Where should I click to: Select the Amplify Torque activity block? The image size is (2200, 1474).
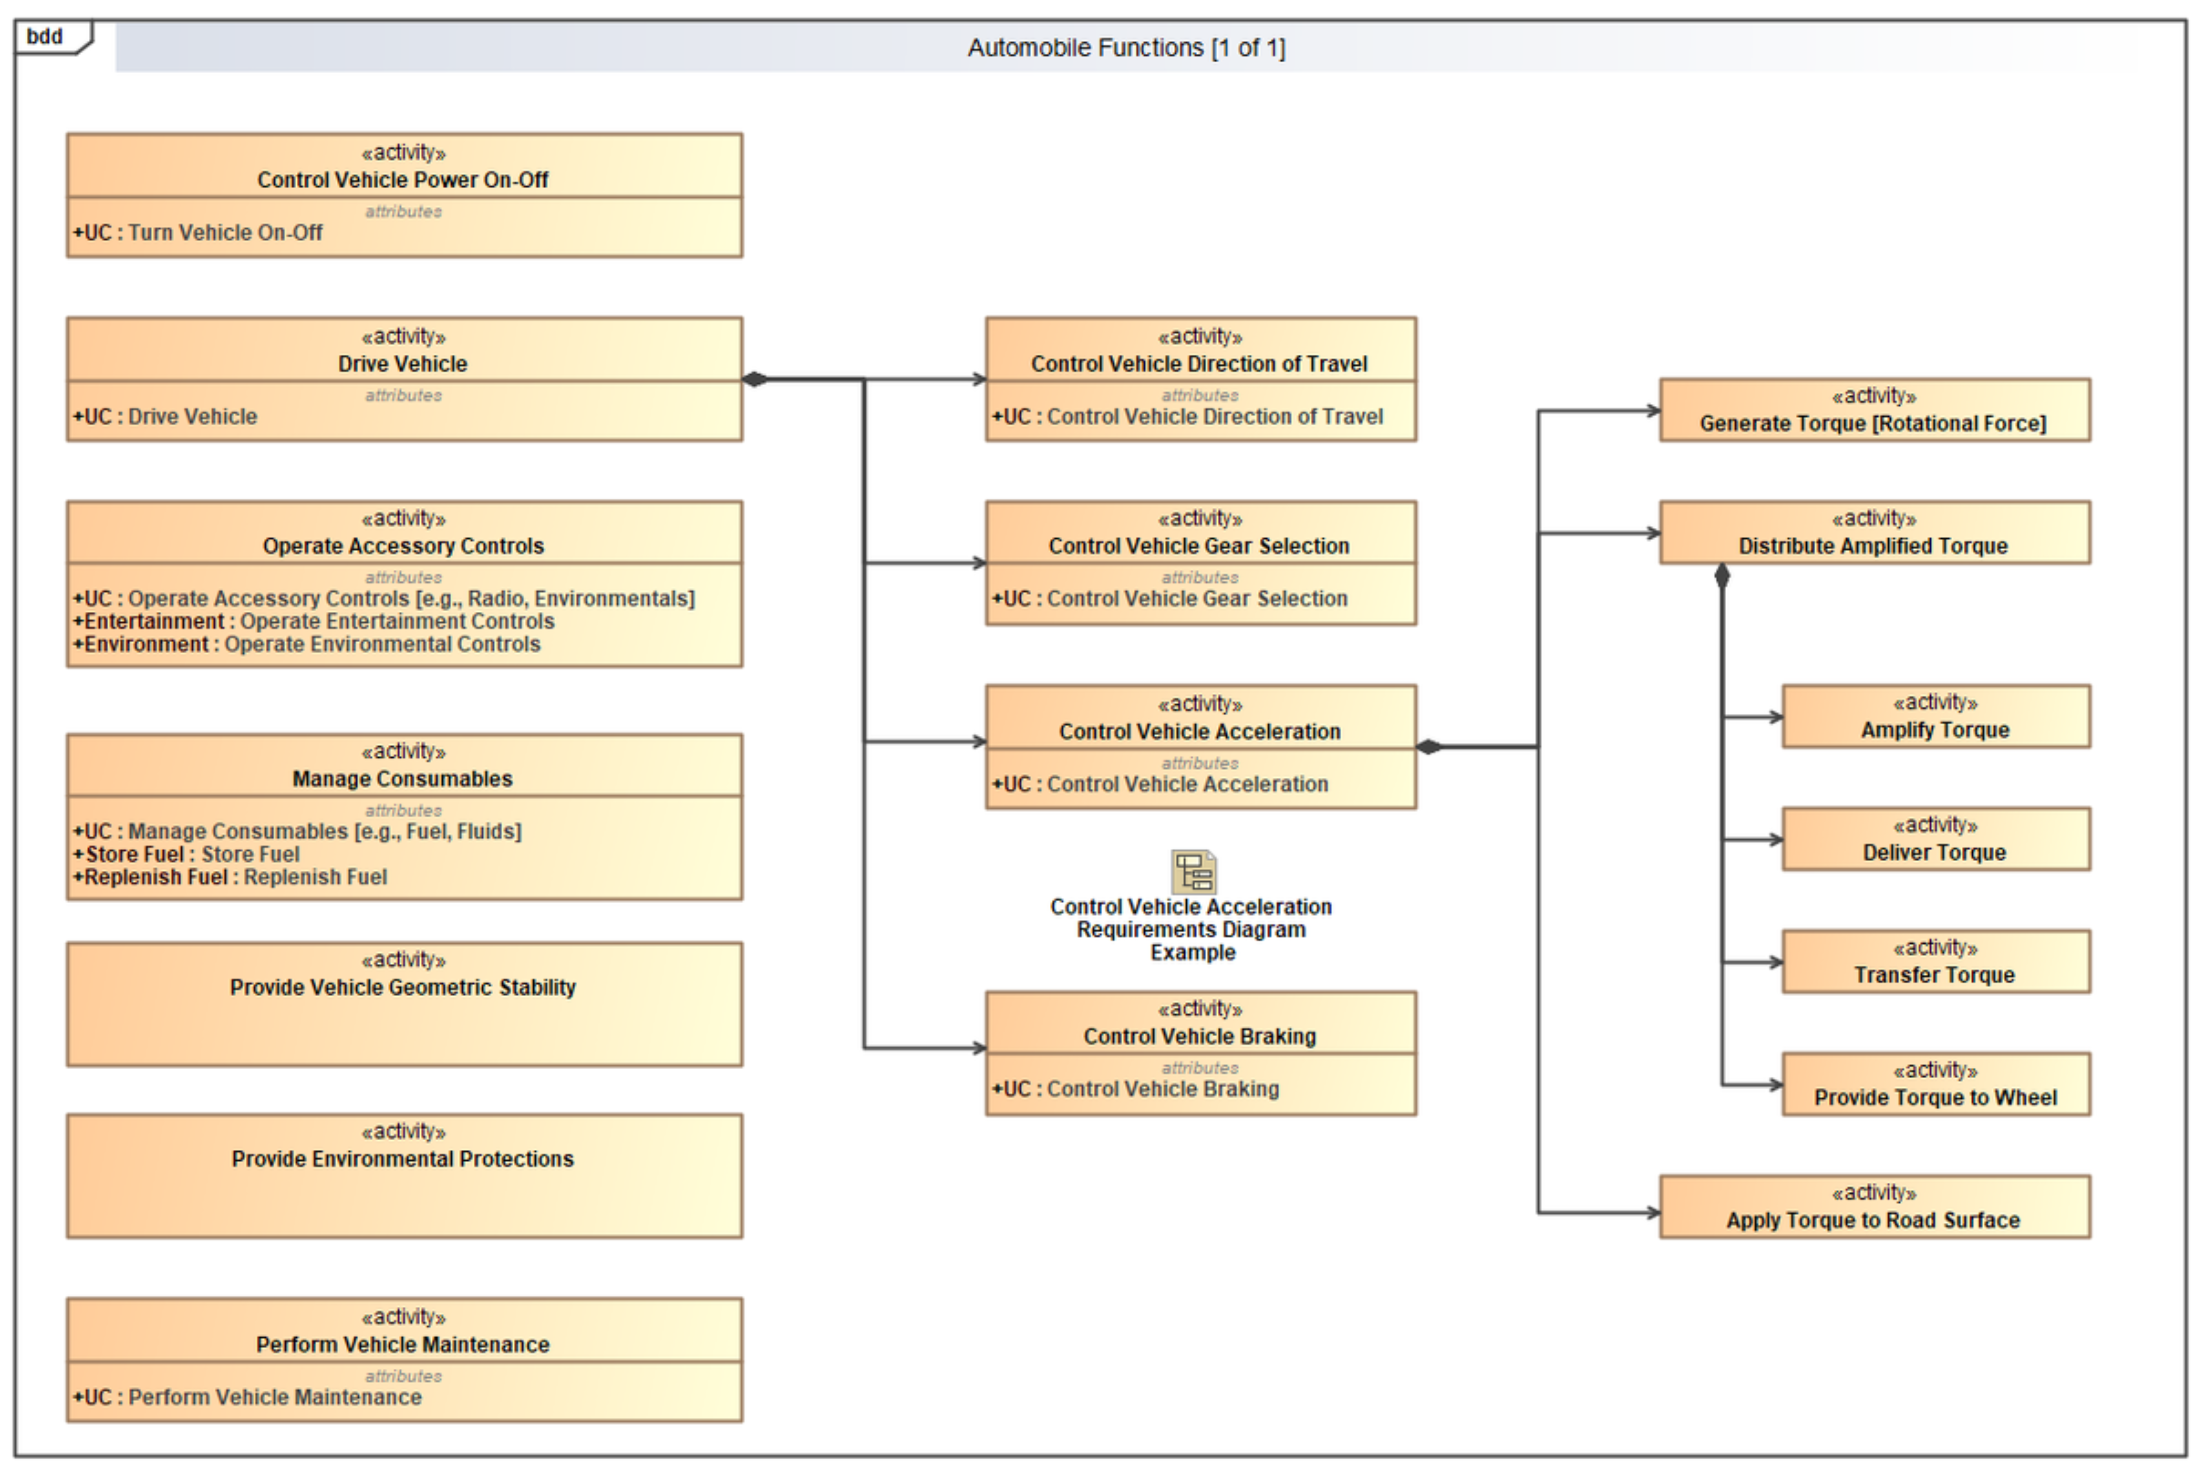tap(1935, 717)
